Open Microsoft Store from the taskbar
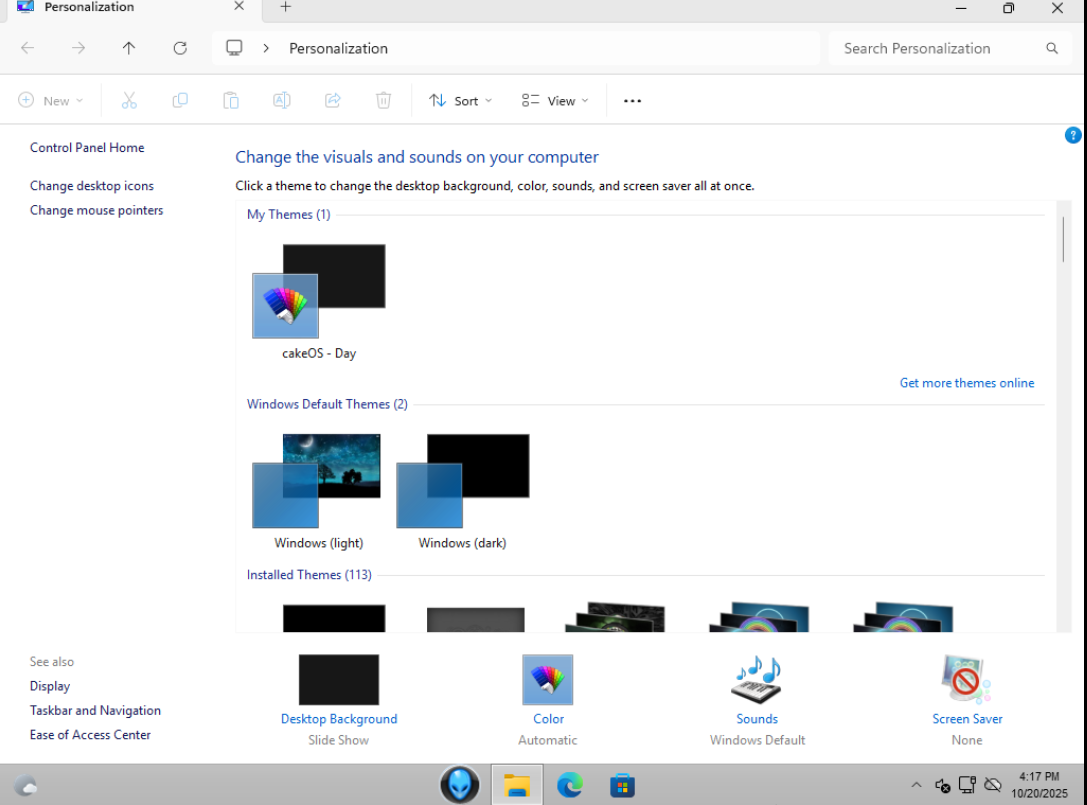The image size is (1087, 805). point(622,785)
